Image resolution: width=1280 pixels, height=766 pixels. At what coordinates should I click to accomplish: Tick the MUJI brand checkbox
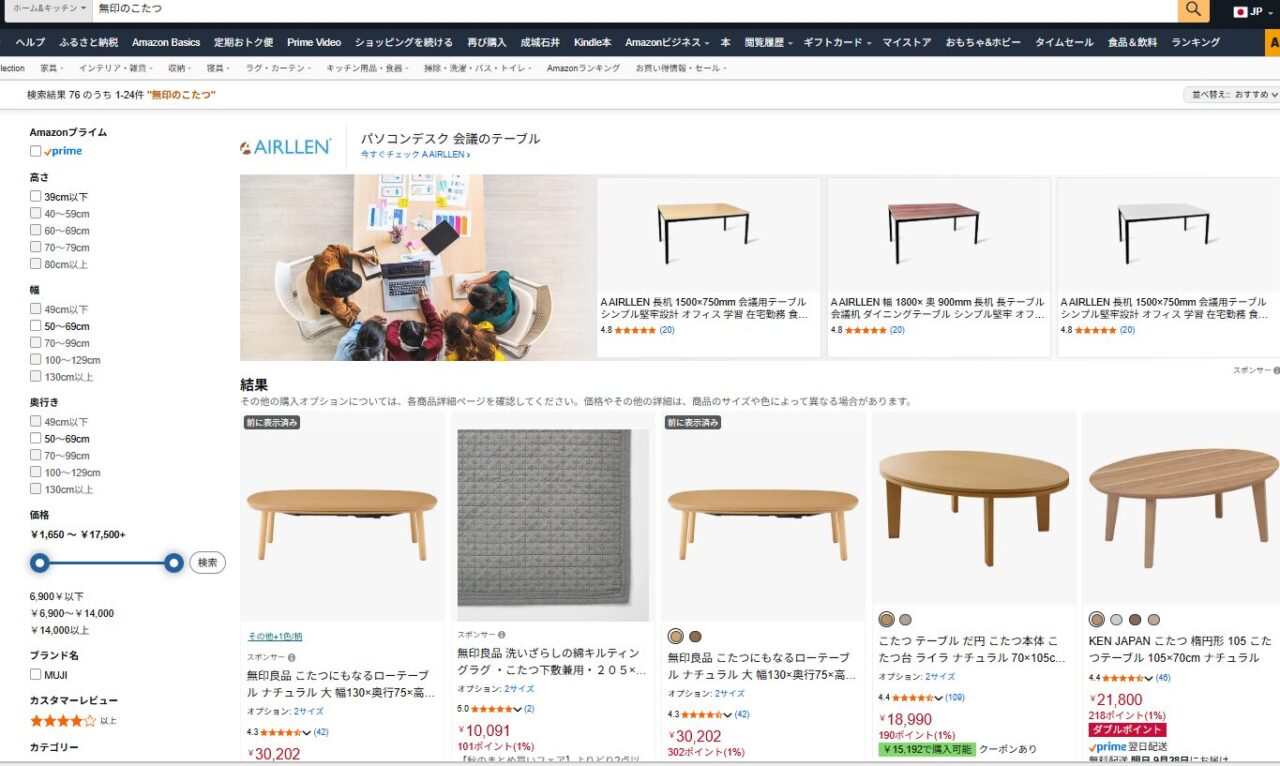point(35,675)
